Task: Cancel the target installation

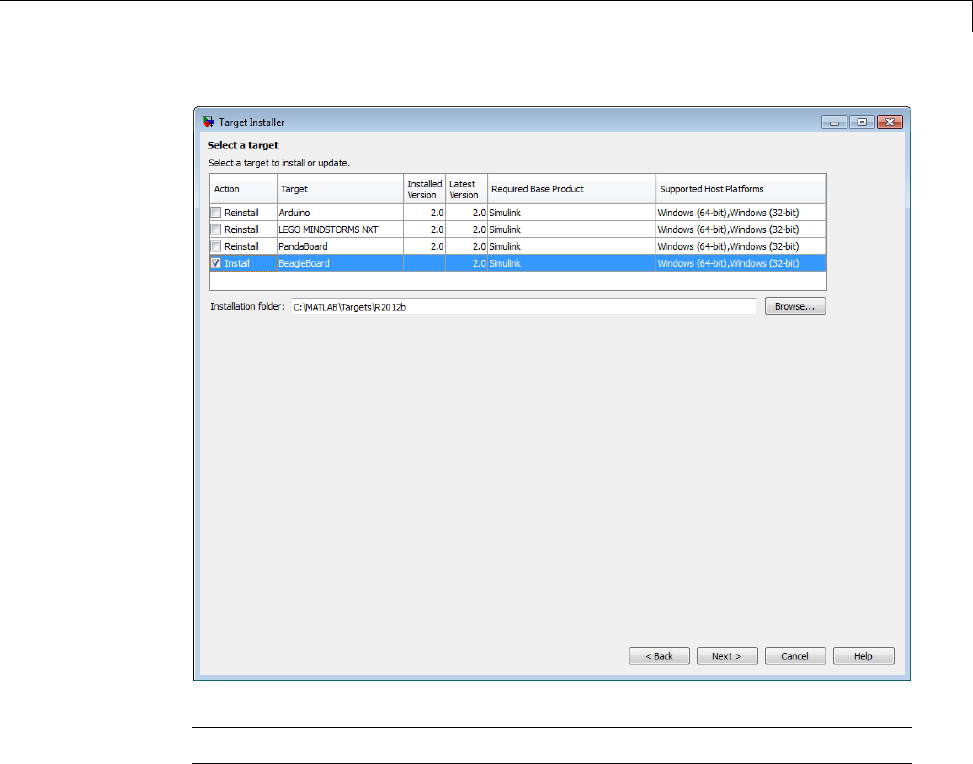Action: pyautogui.click(x=795, y=656)
